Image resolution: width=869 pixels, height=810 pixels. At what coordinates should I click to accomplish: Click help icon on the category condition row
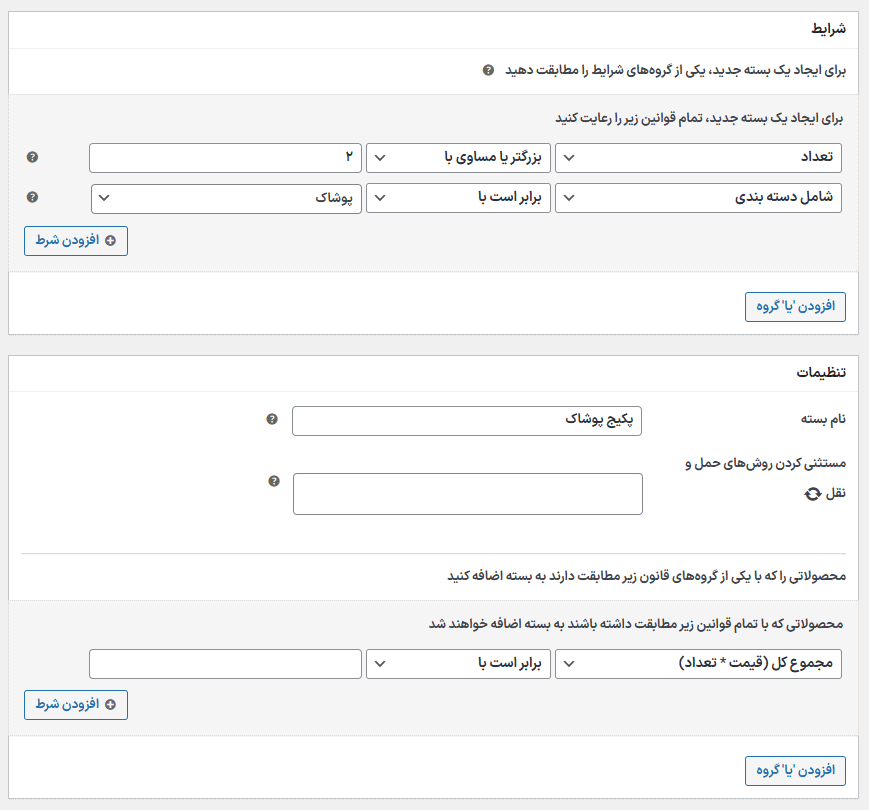click(x=33, y=197)
